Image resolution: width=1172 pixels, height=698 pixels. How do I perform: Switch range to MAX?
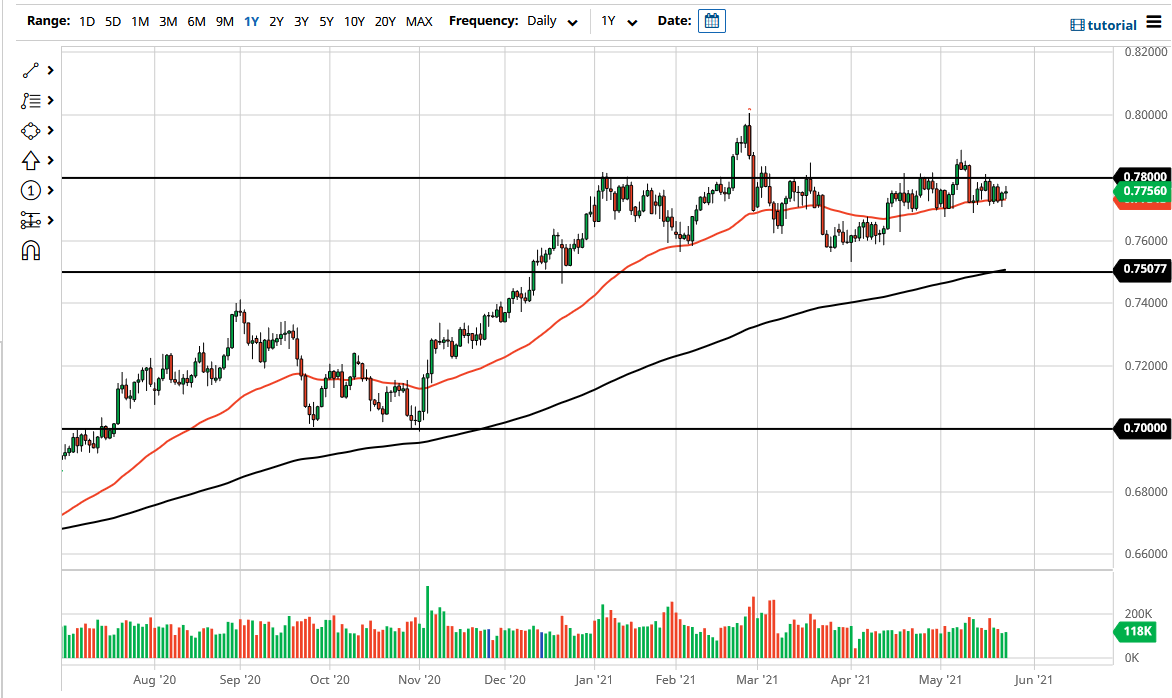coord(420,20)
